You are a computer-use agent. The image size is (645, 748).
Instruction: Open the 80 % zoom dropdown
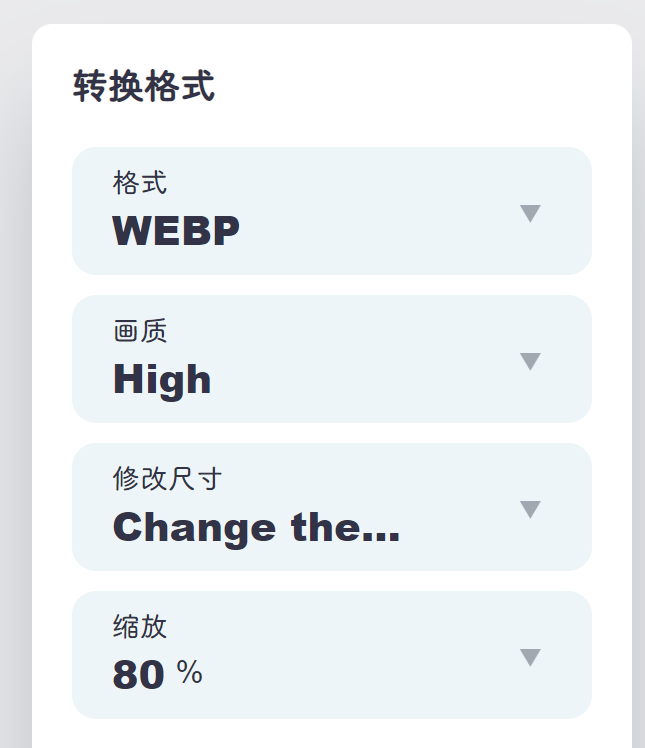(x=331, y=655)
